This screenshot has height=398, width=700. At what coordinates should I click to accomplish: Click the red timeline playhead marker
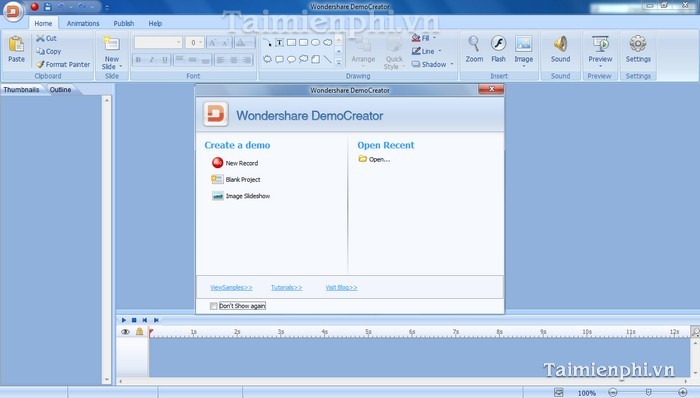(x=151, y=332)
